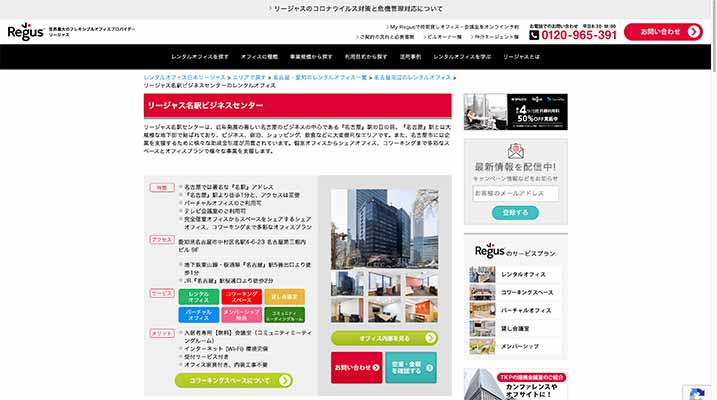
Task: Open 事業規模から探す nav menu item
Action: click(311, 57)
